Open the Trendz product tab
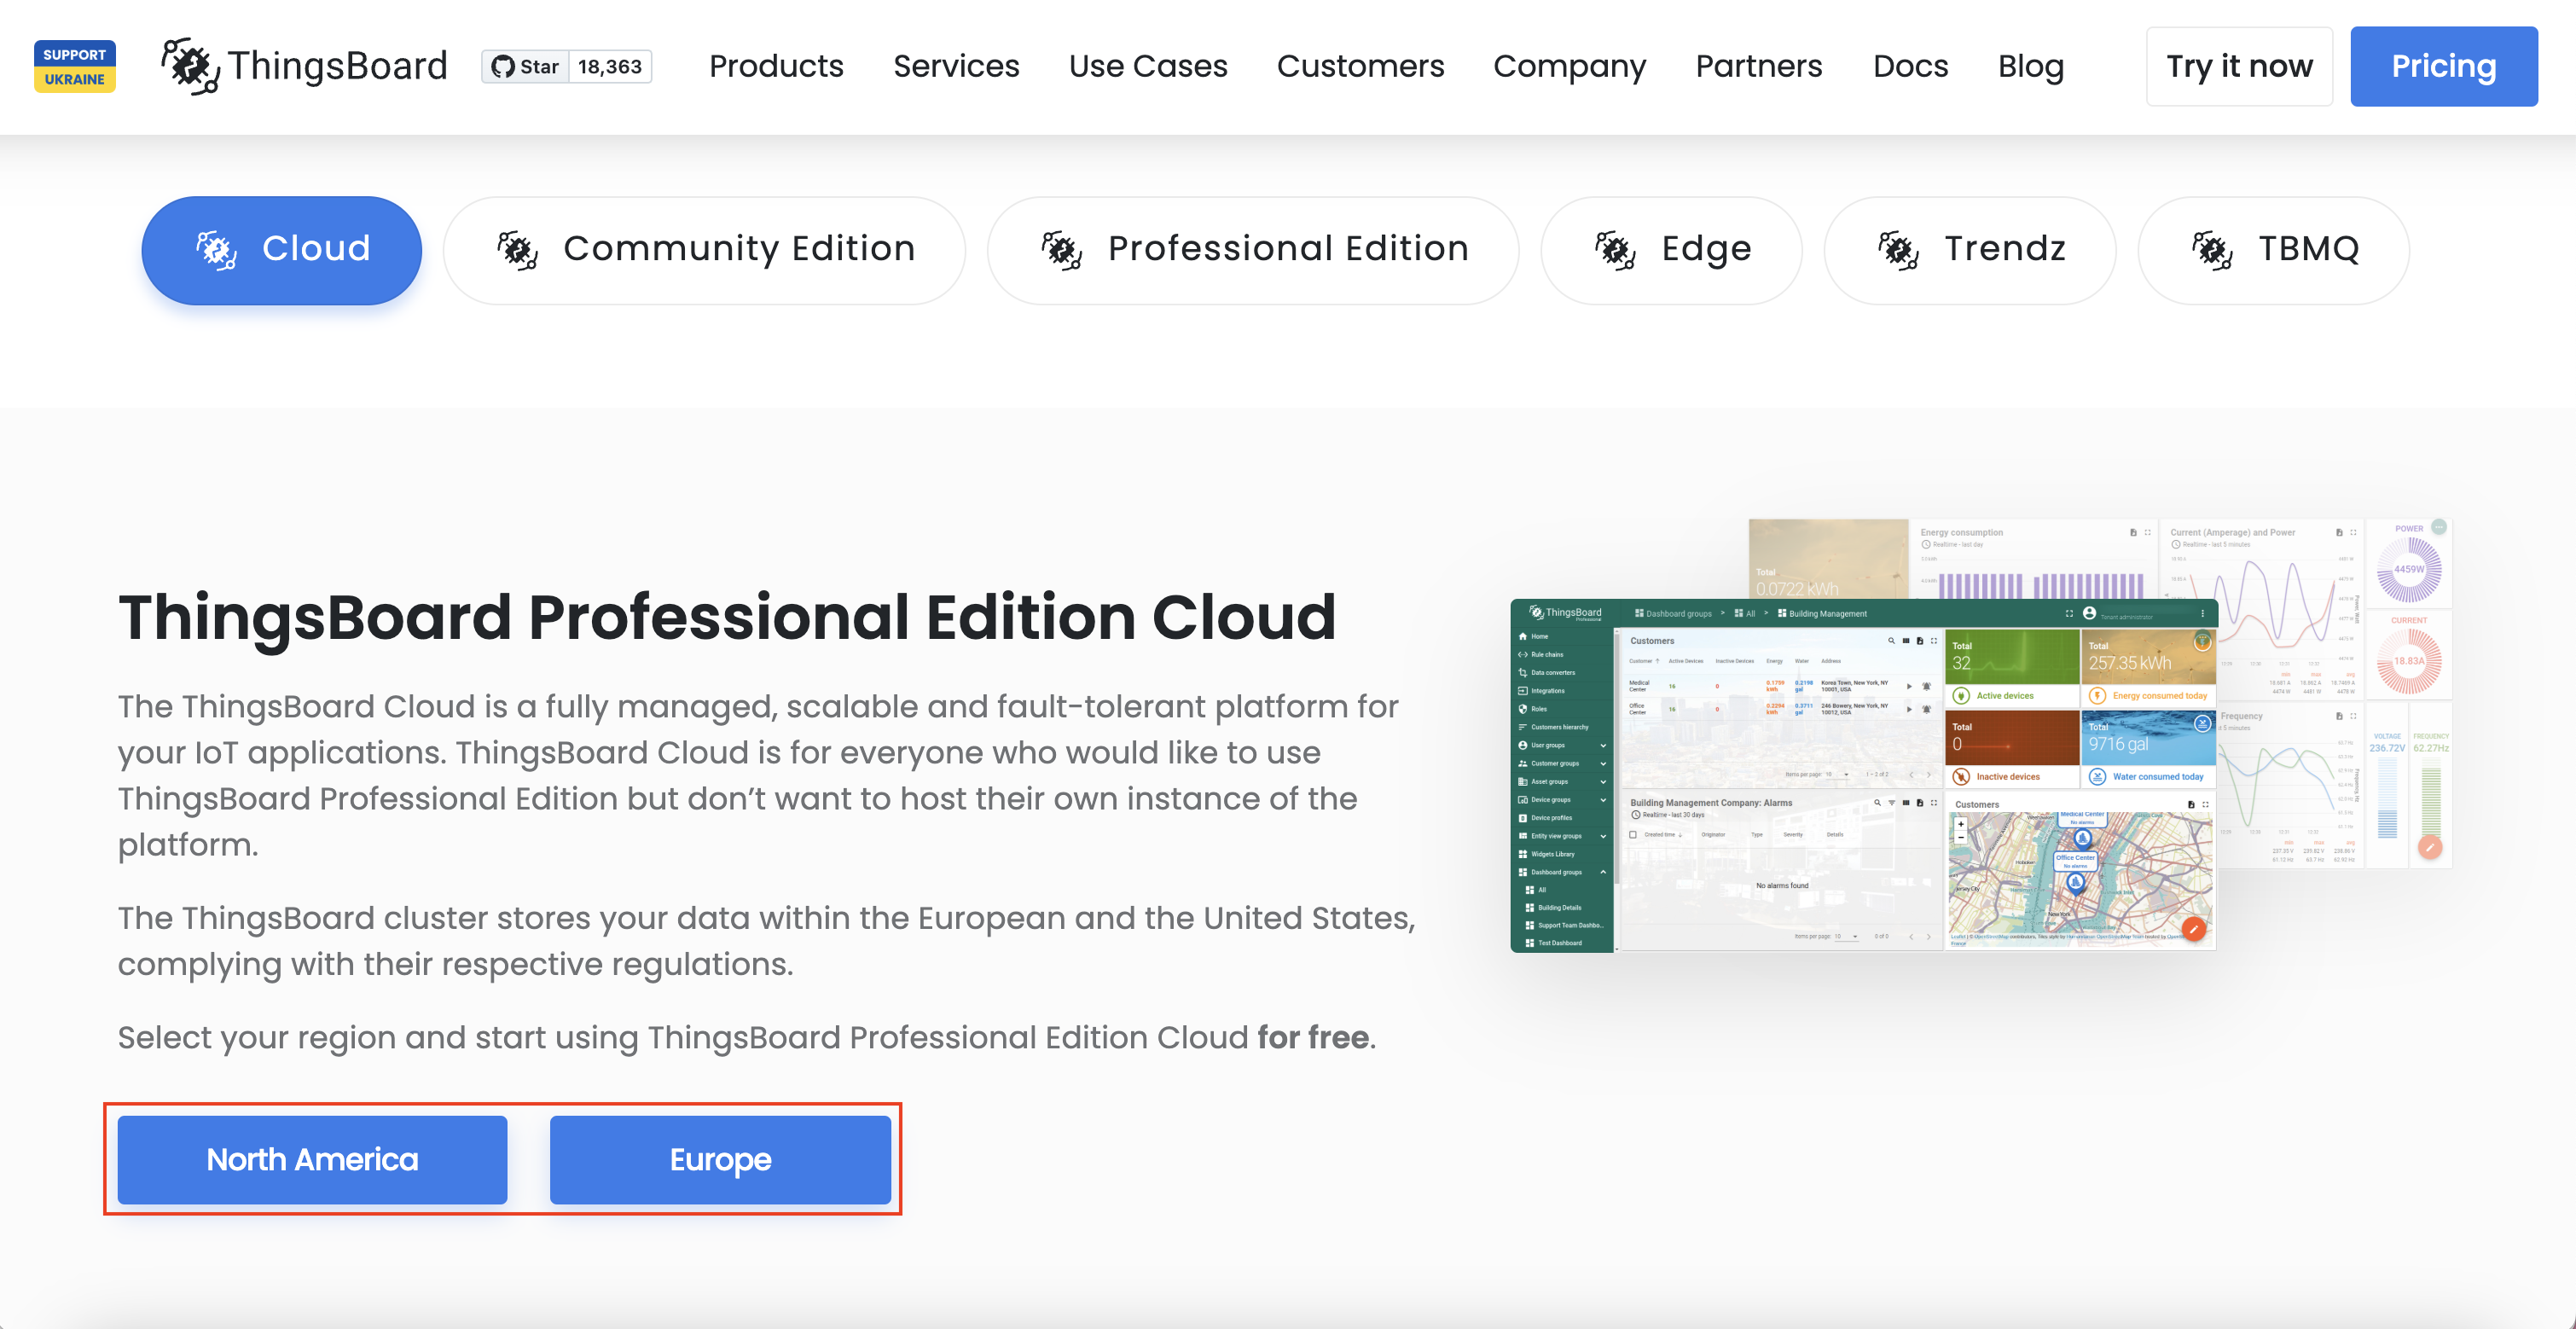Image resolution: width=2576 pixels, height=1329 pixels. (x=1970, y=250)
